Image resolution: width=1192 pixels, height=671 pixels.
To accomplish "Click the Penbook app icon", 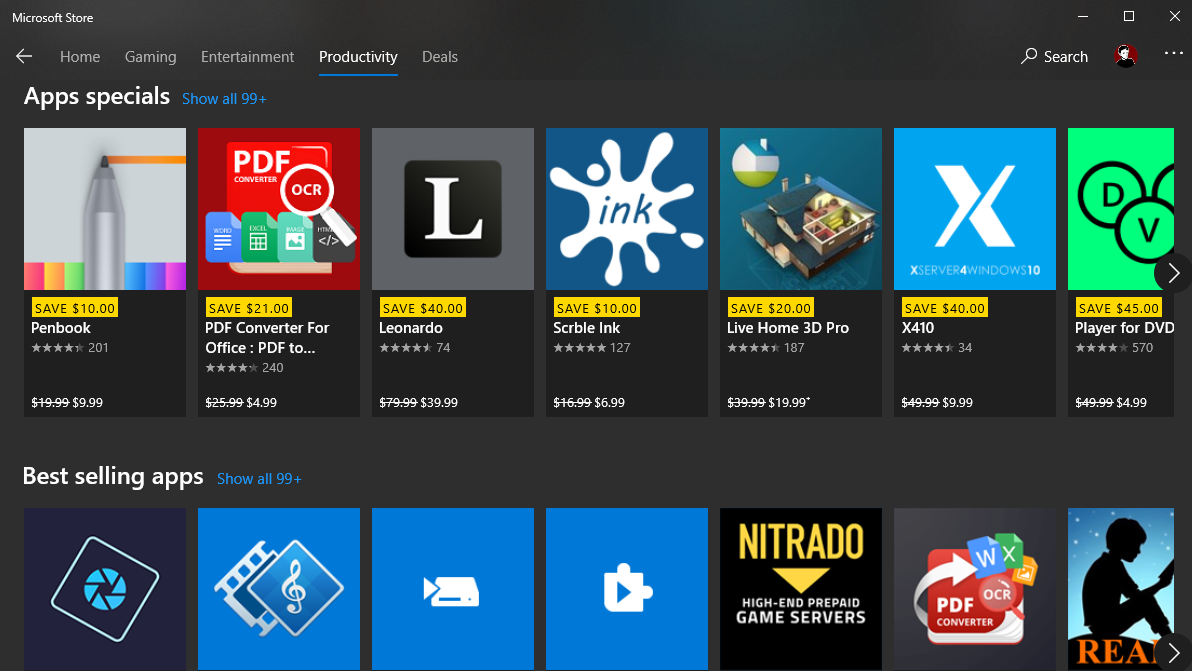I will [x=104, y=208].
